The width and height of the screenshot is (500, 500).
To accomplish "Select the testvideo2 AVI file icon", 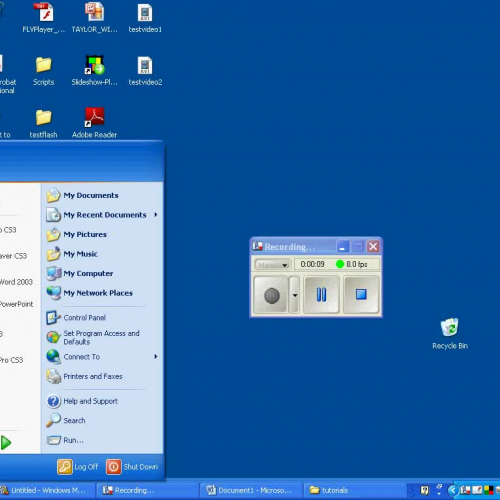I will point(145,71).
